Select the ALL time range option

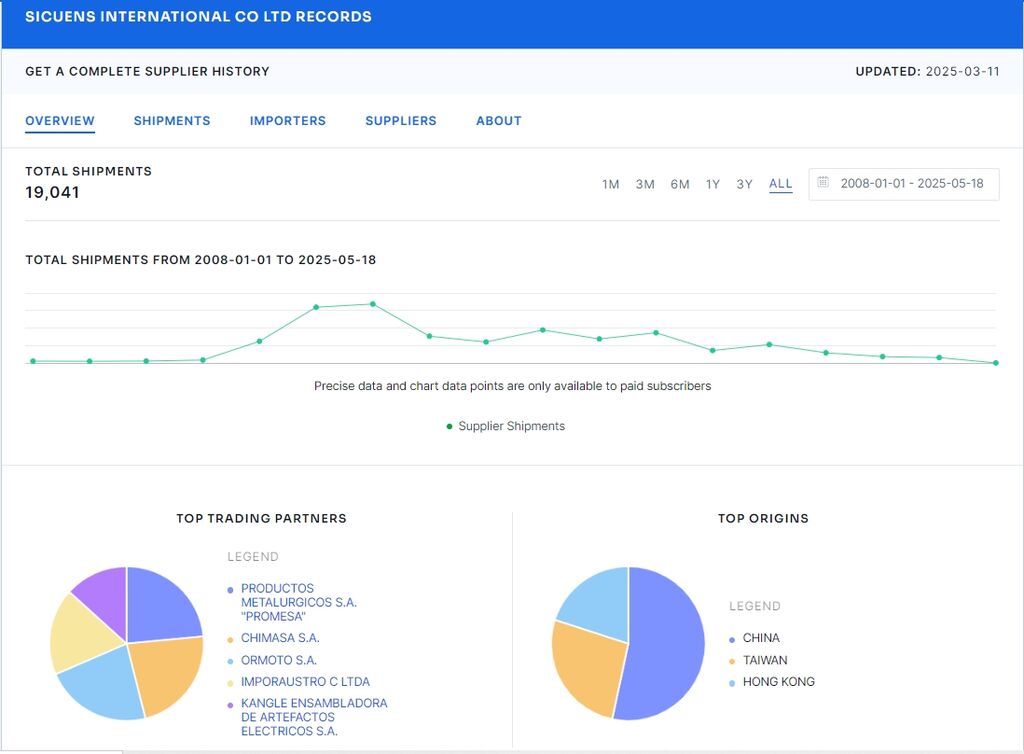click(x=780, y=184)
